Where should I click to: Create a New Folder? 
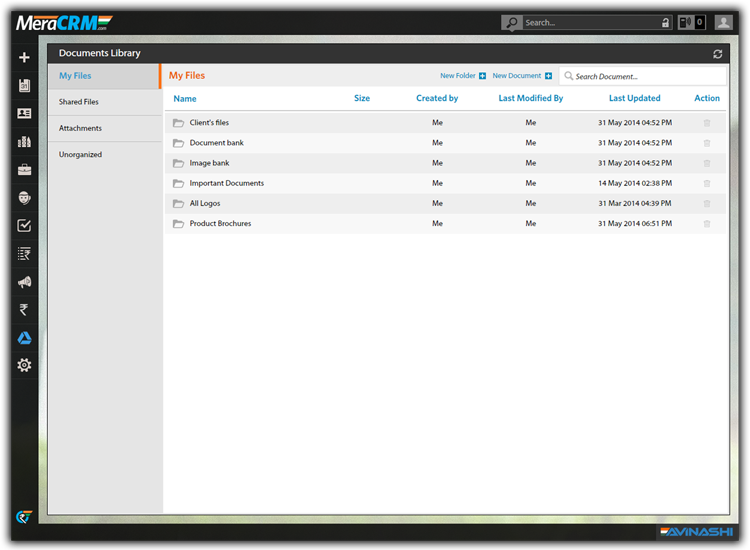(463, 76)
